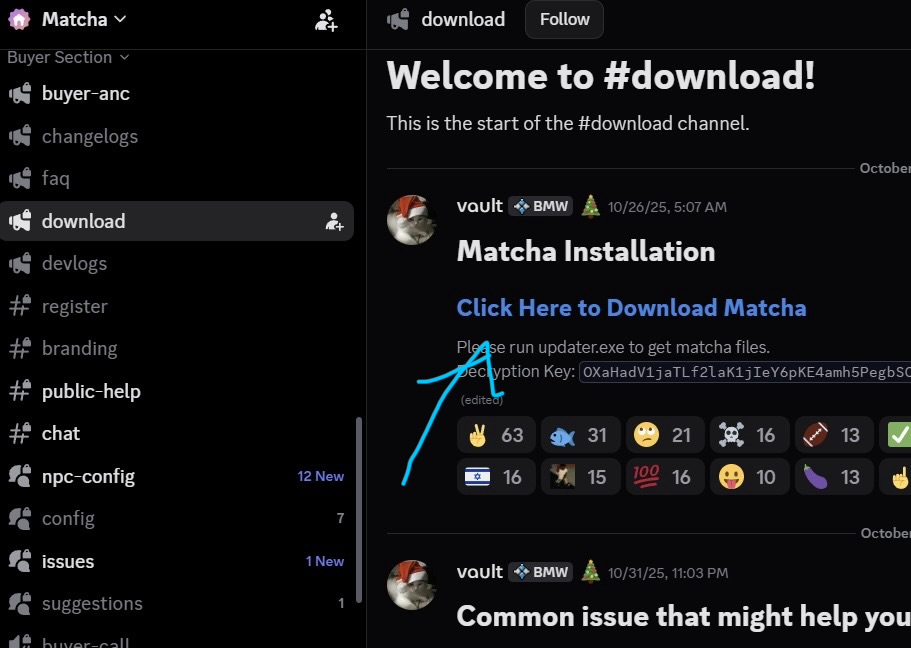Click create invite icon on download channel
The width and height of the screenshot is (911, 648).
point(334,222)
